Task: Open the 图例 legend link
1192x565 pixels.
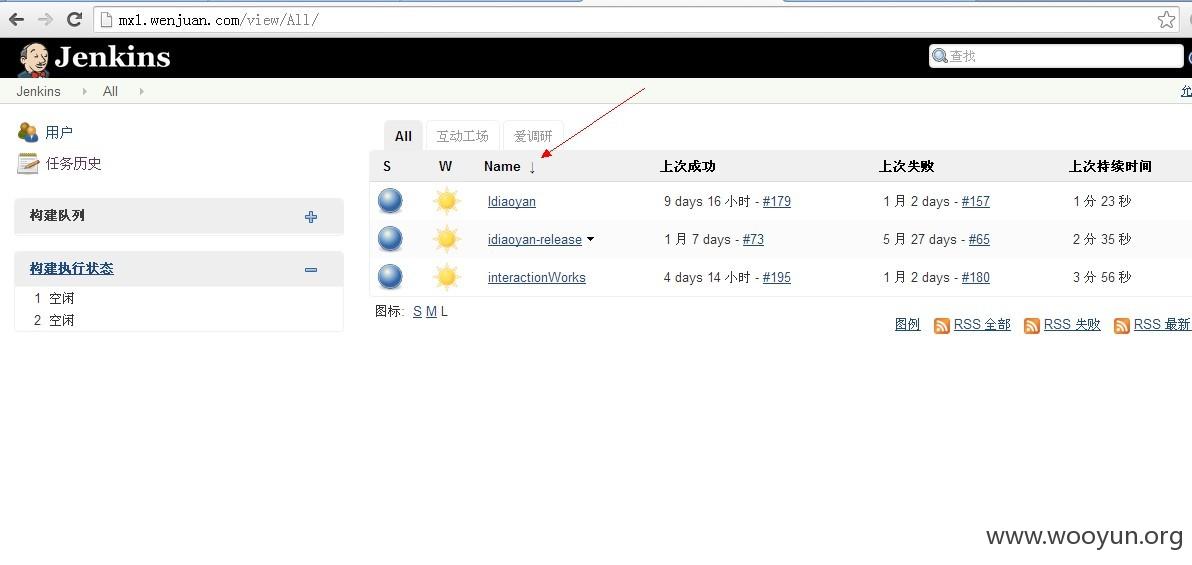Action: [x=908, y=325]
